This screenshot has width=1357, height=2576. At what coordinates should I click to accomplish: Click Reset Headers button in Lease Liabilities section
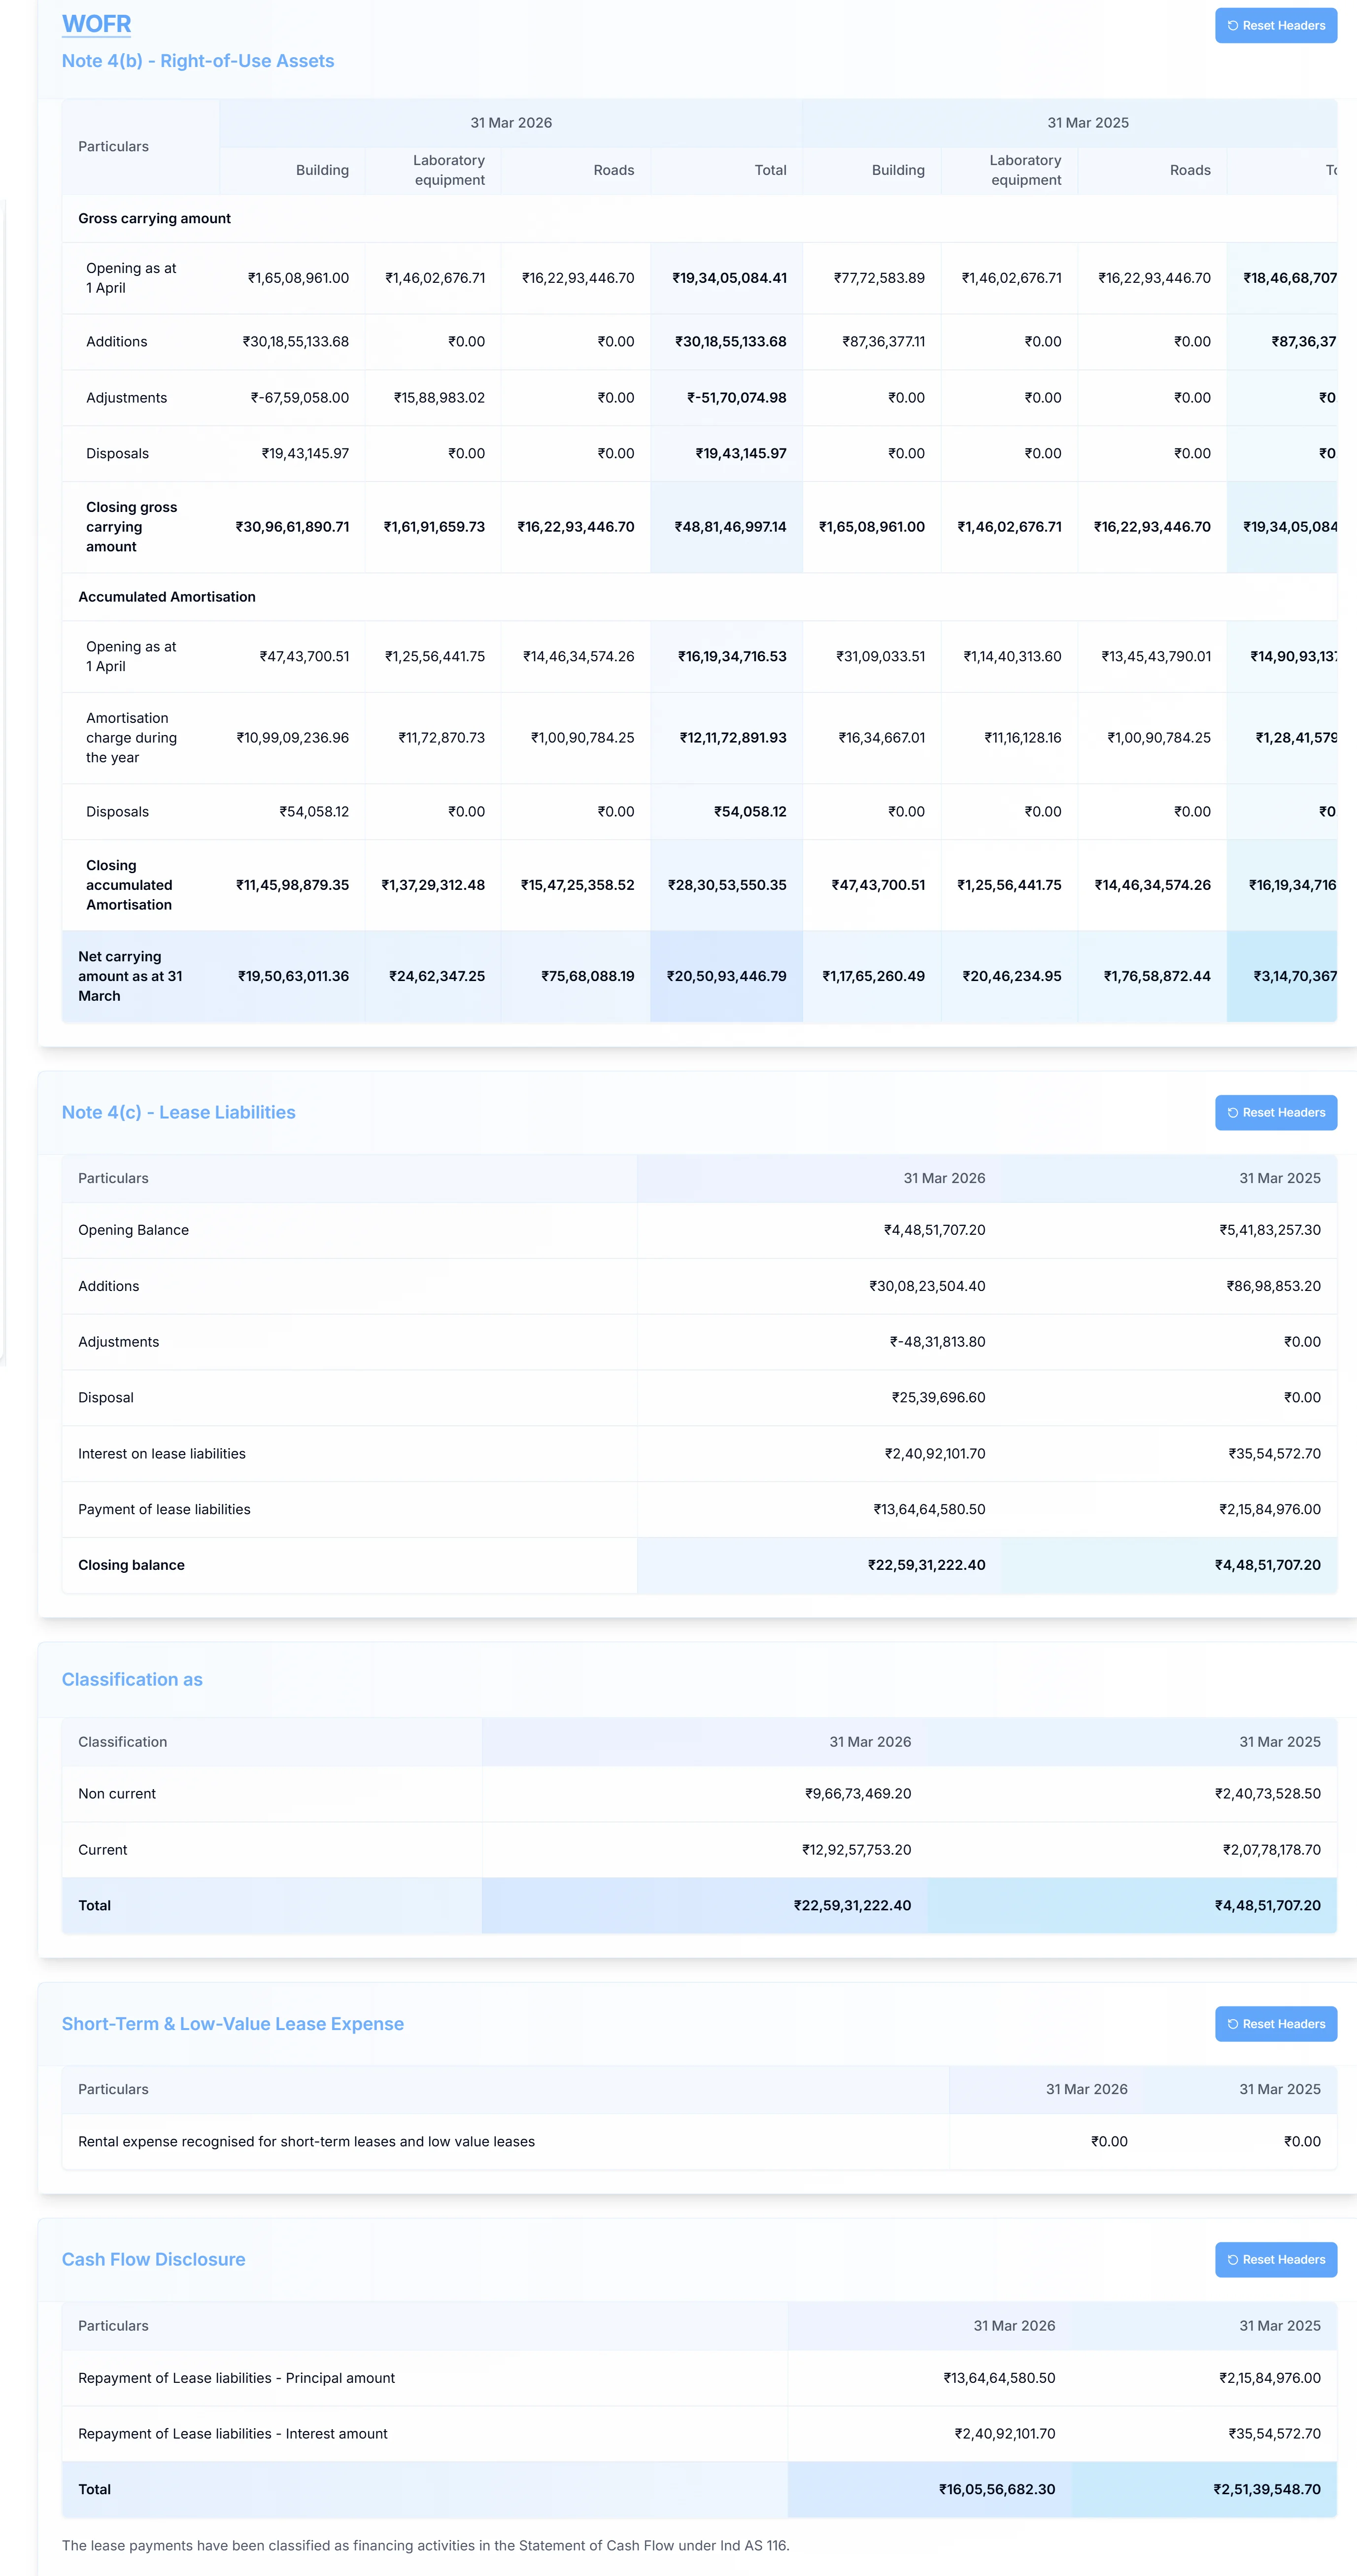(1275, 1112)
